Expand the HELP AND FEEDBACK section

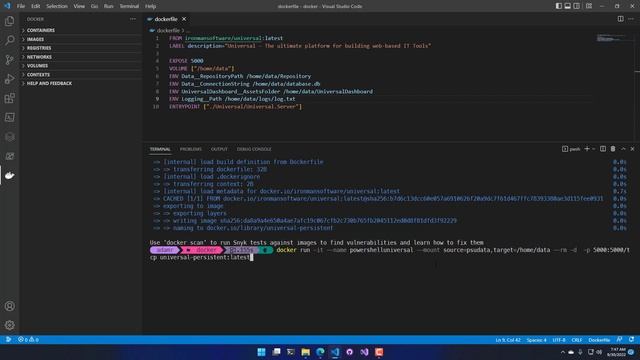[81, 83]
